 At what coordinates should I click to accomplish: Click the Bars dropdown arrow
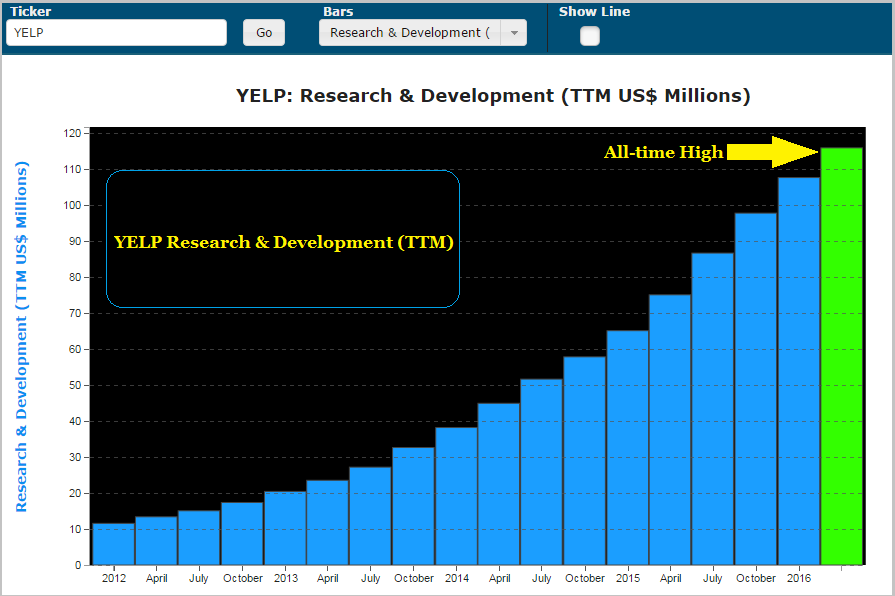click(514, 33)
